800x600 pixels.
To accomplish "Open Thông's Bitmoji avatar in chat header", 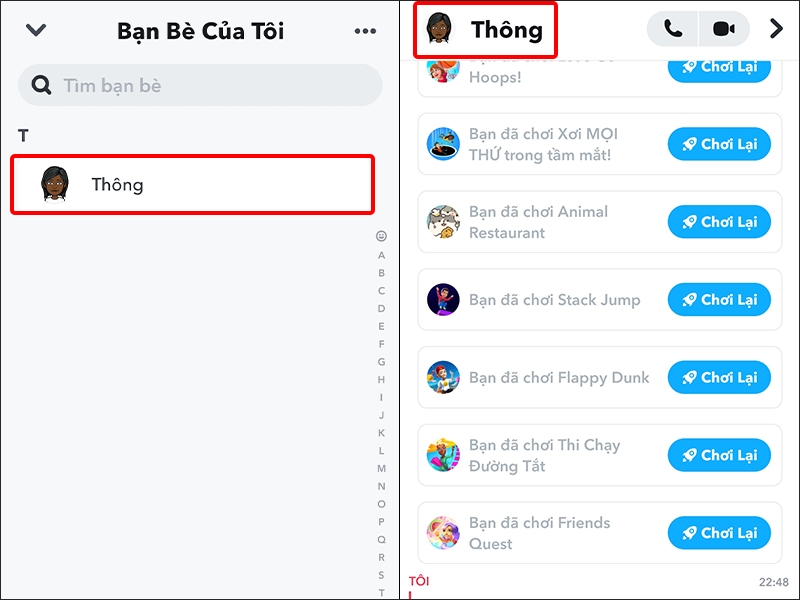I will 438,28.
